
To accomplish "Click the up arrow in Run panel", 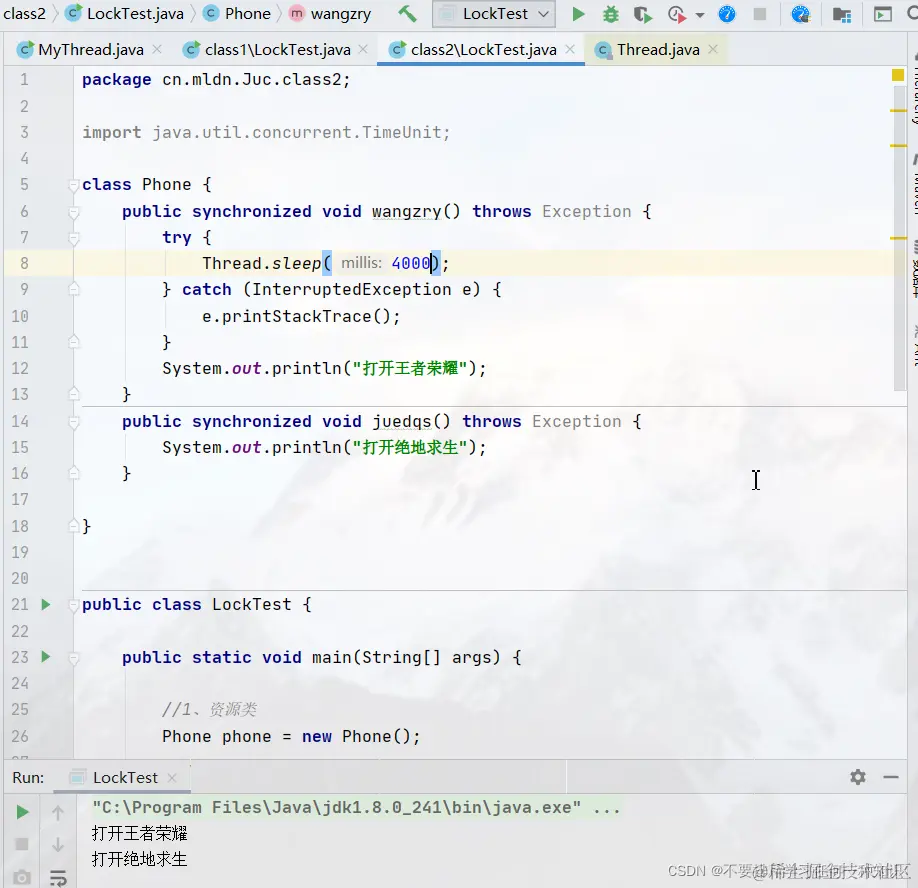I will tap(57, 812).
